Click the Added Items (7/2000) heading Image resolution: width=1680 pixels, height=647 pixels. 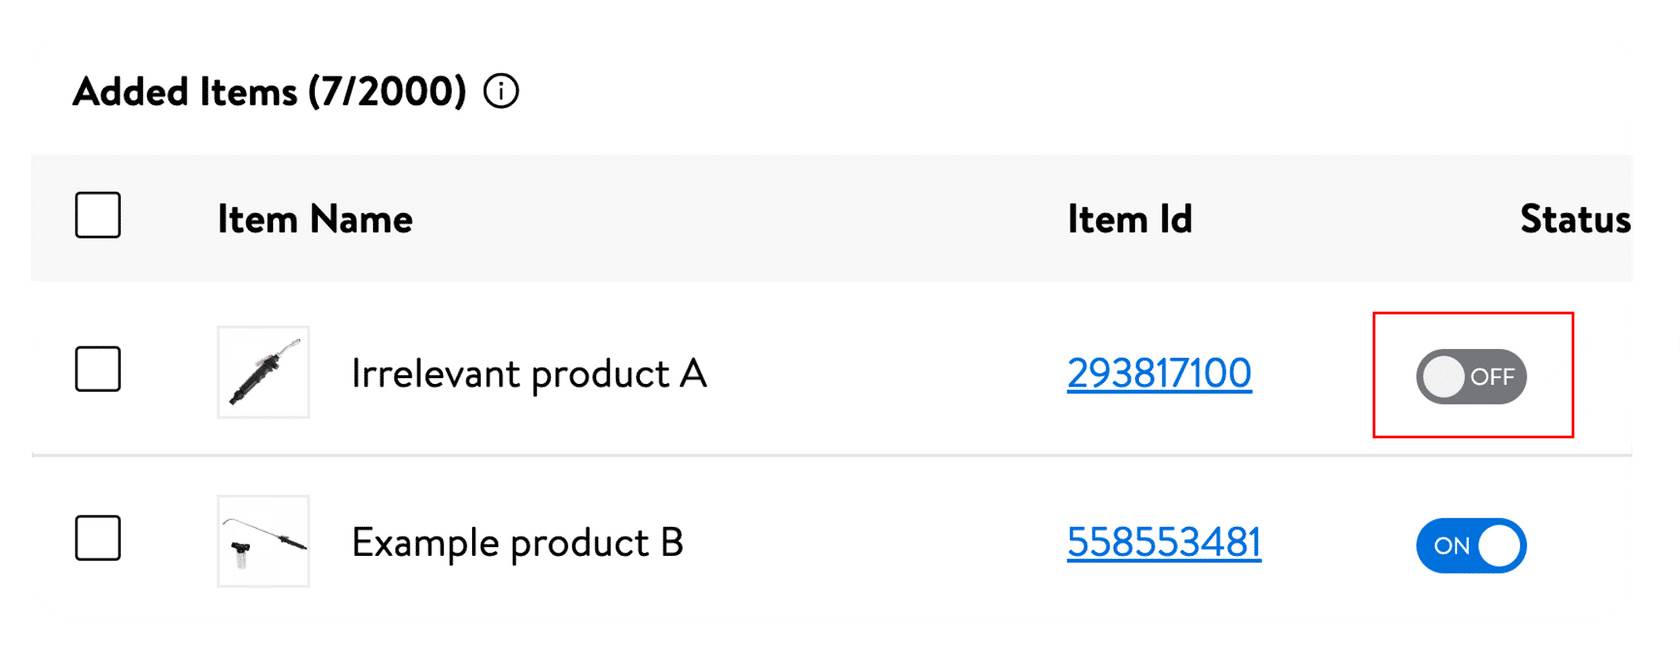tap(269, 92)
